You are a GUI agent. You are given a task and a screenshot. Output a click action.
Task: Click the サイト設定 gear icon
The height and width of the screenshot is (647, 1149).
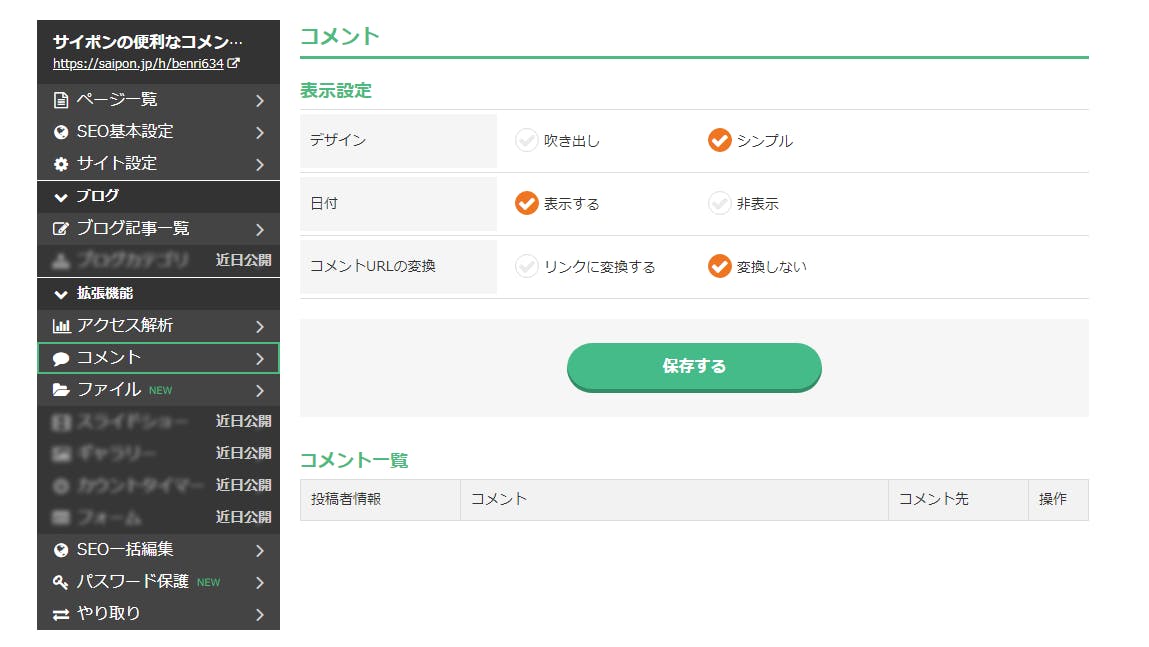(61, 164)
